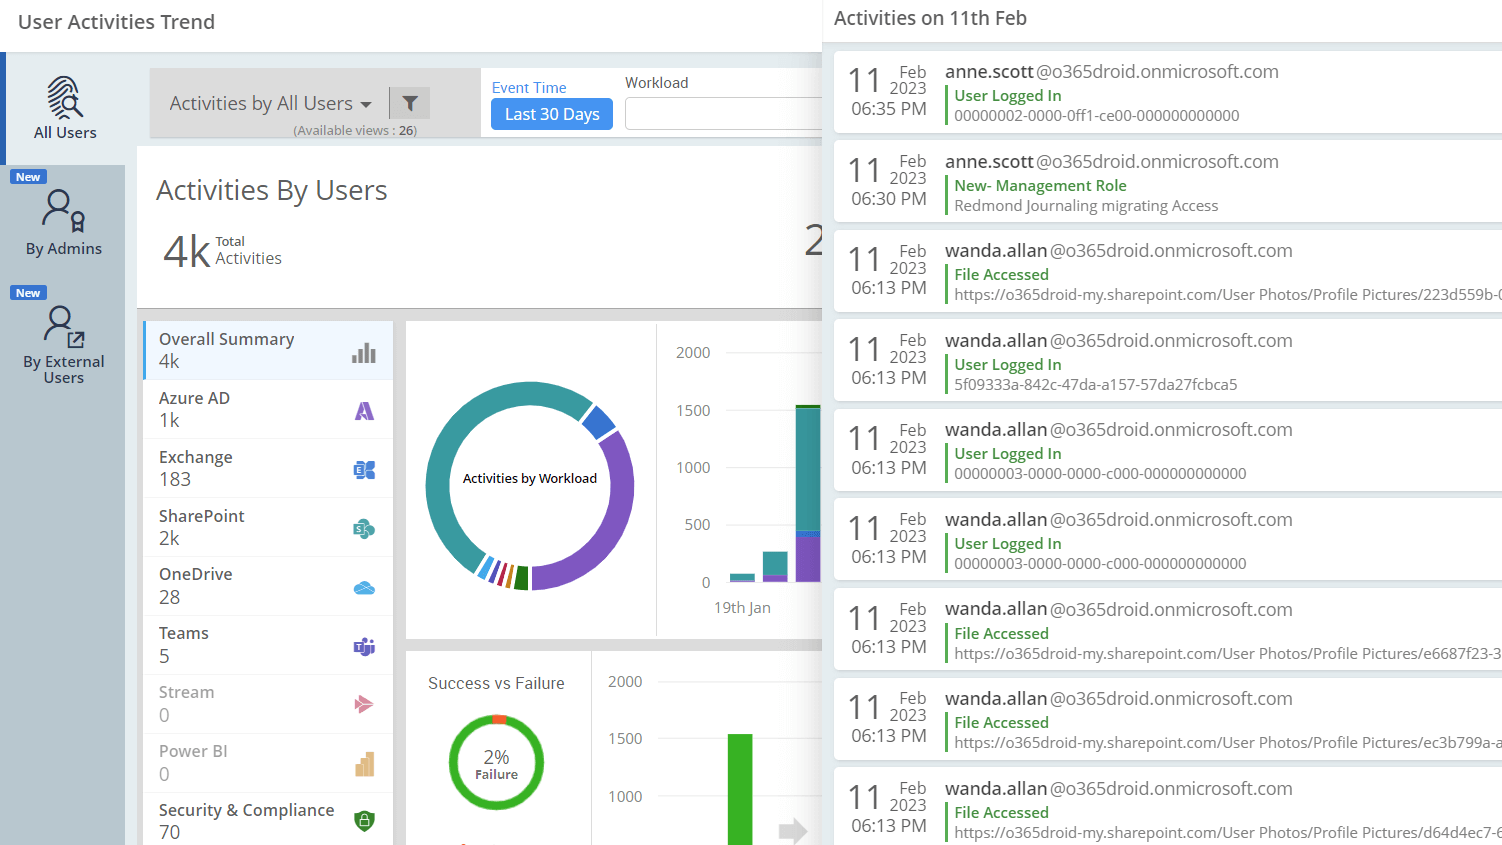Select the All Users fingerprint icon
The width and height of the screenshot is (1502, 845).
[64, 99]
